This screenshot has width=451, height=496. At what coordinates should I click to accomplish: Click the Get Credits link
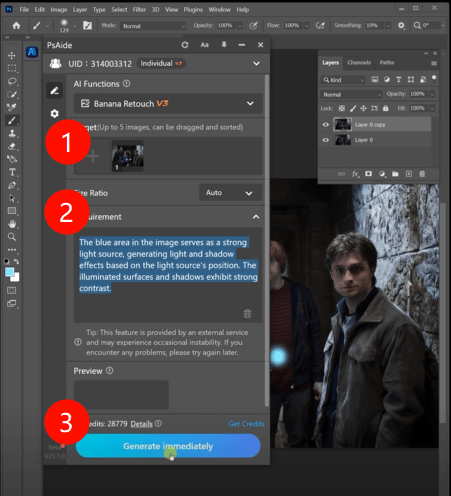tap(246, 424)
